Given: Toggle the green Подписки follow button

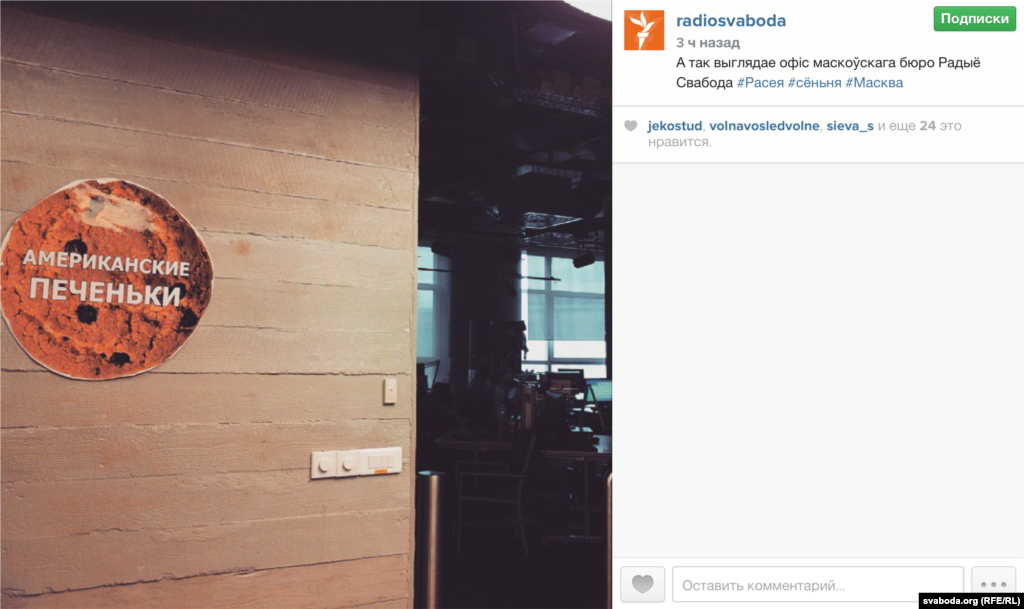Looking at the screenshot, I should [974, 19].
